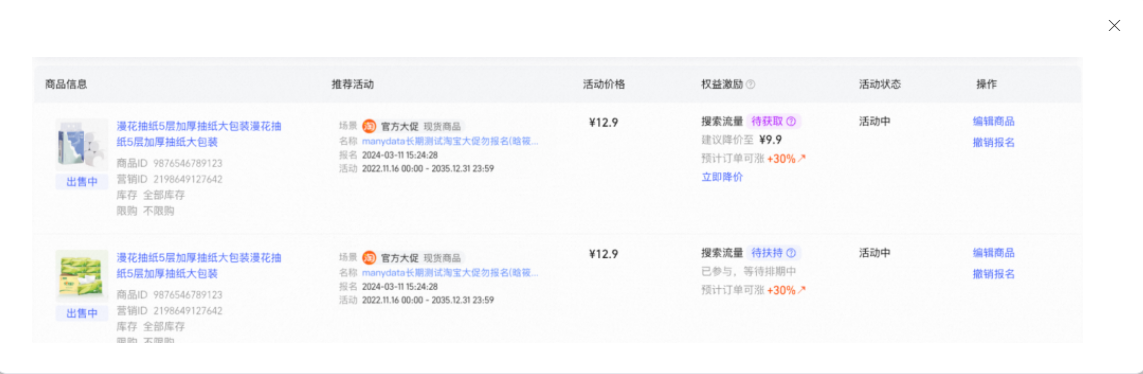Click the 权益激励 column header text
Screen dimensions: 1143x374
tap(722, 84)
